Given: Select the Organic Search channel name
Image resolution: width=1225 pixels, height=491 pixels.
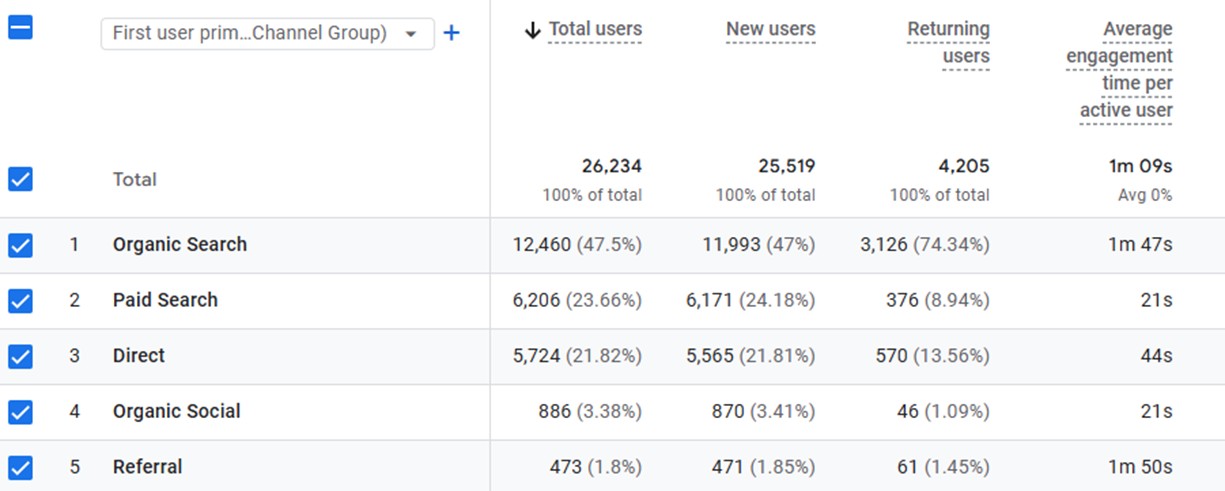Looking at the screenshot, I should 180,245.
